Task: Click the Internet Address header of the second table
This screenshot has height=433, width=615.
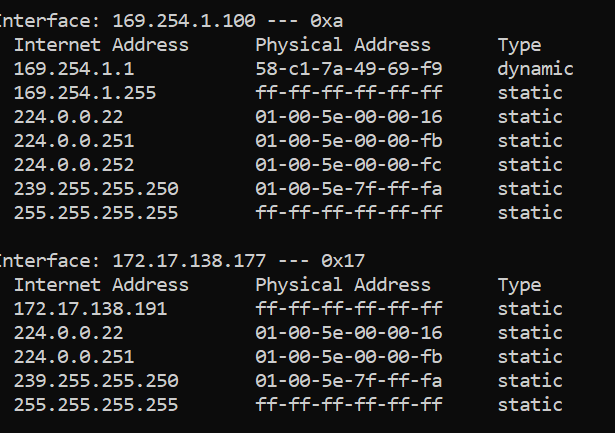Action: (x=101, y=285)
